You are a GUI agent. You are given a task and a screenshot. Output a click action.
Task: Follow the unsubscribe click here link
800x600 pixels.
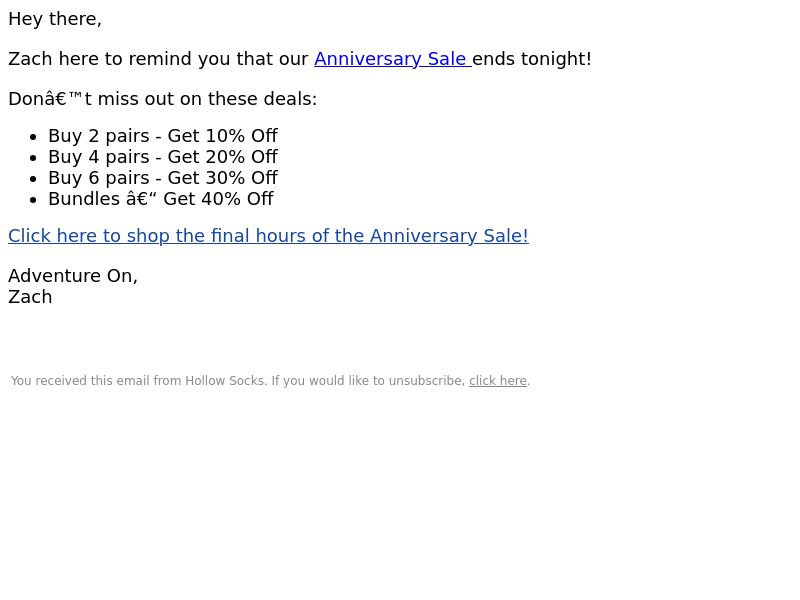click(498, 381)
